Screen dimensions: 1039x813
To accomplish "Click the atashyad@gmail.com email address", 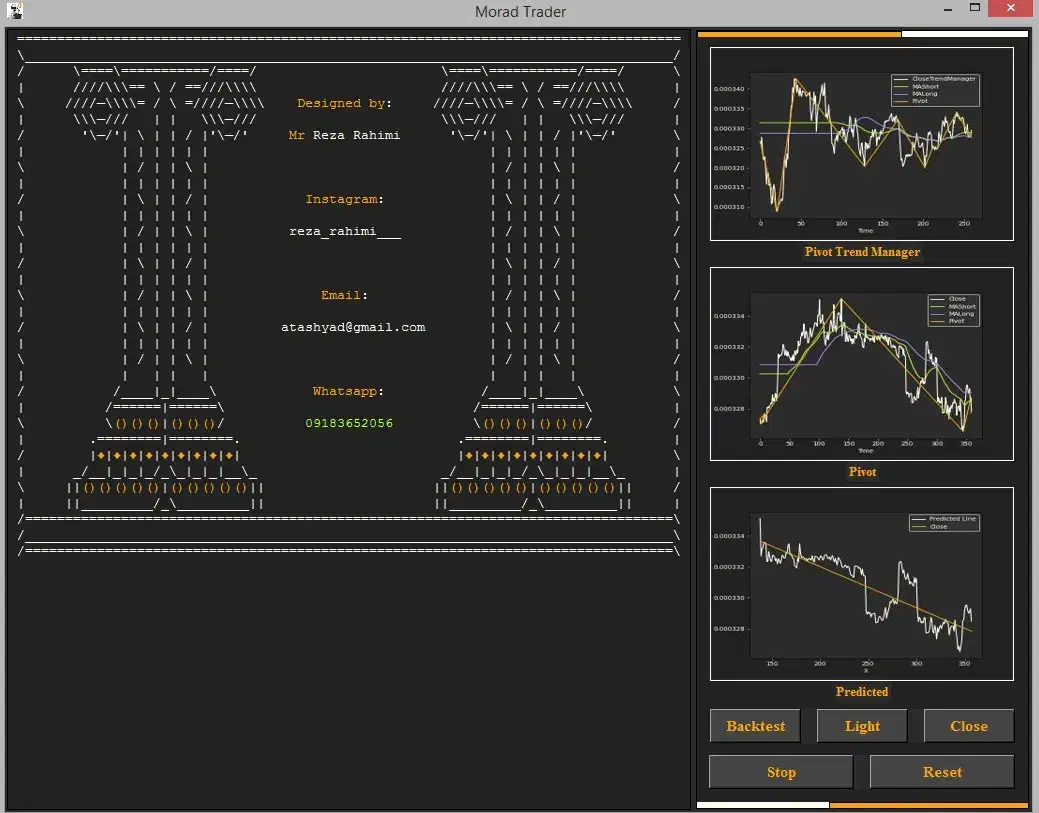I will [353, 327].
